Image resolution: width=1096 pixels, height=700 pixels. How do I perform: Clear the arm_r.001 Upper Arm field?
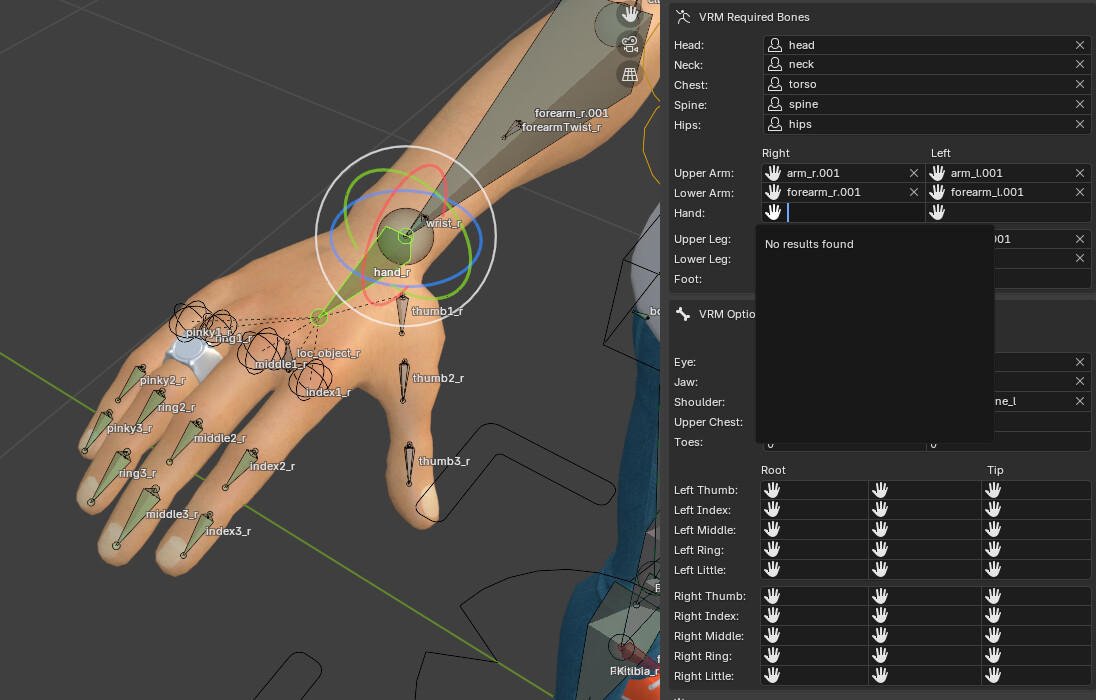[914, 173]
